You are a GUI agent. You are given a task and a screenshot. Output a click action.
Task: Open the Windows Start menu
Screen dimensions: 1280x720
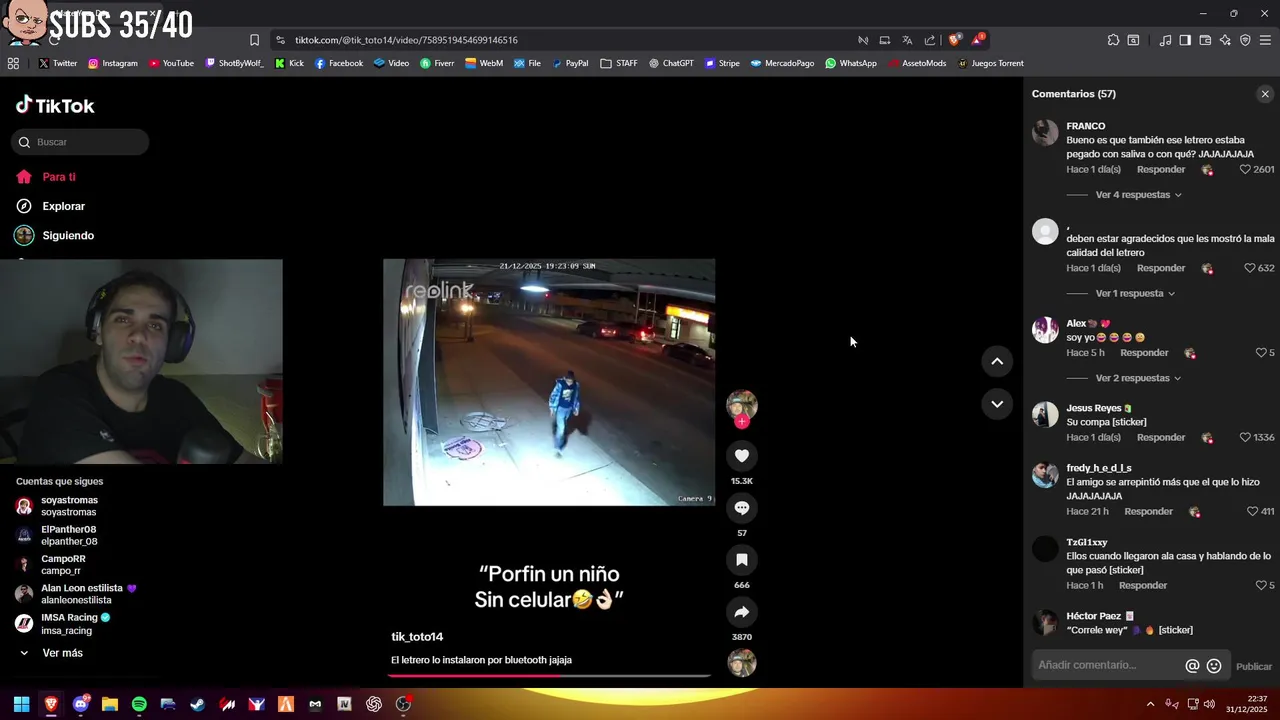21,704
